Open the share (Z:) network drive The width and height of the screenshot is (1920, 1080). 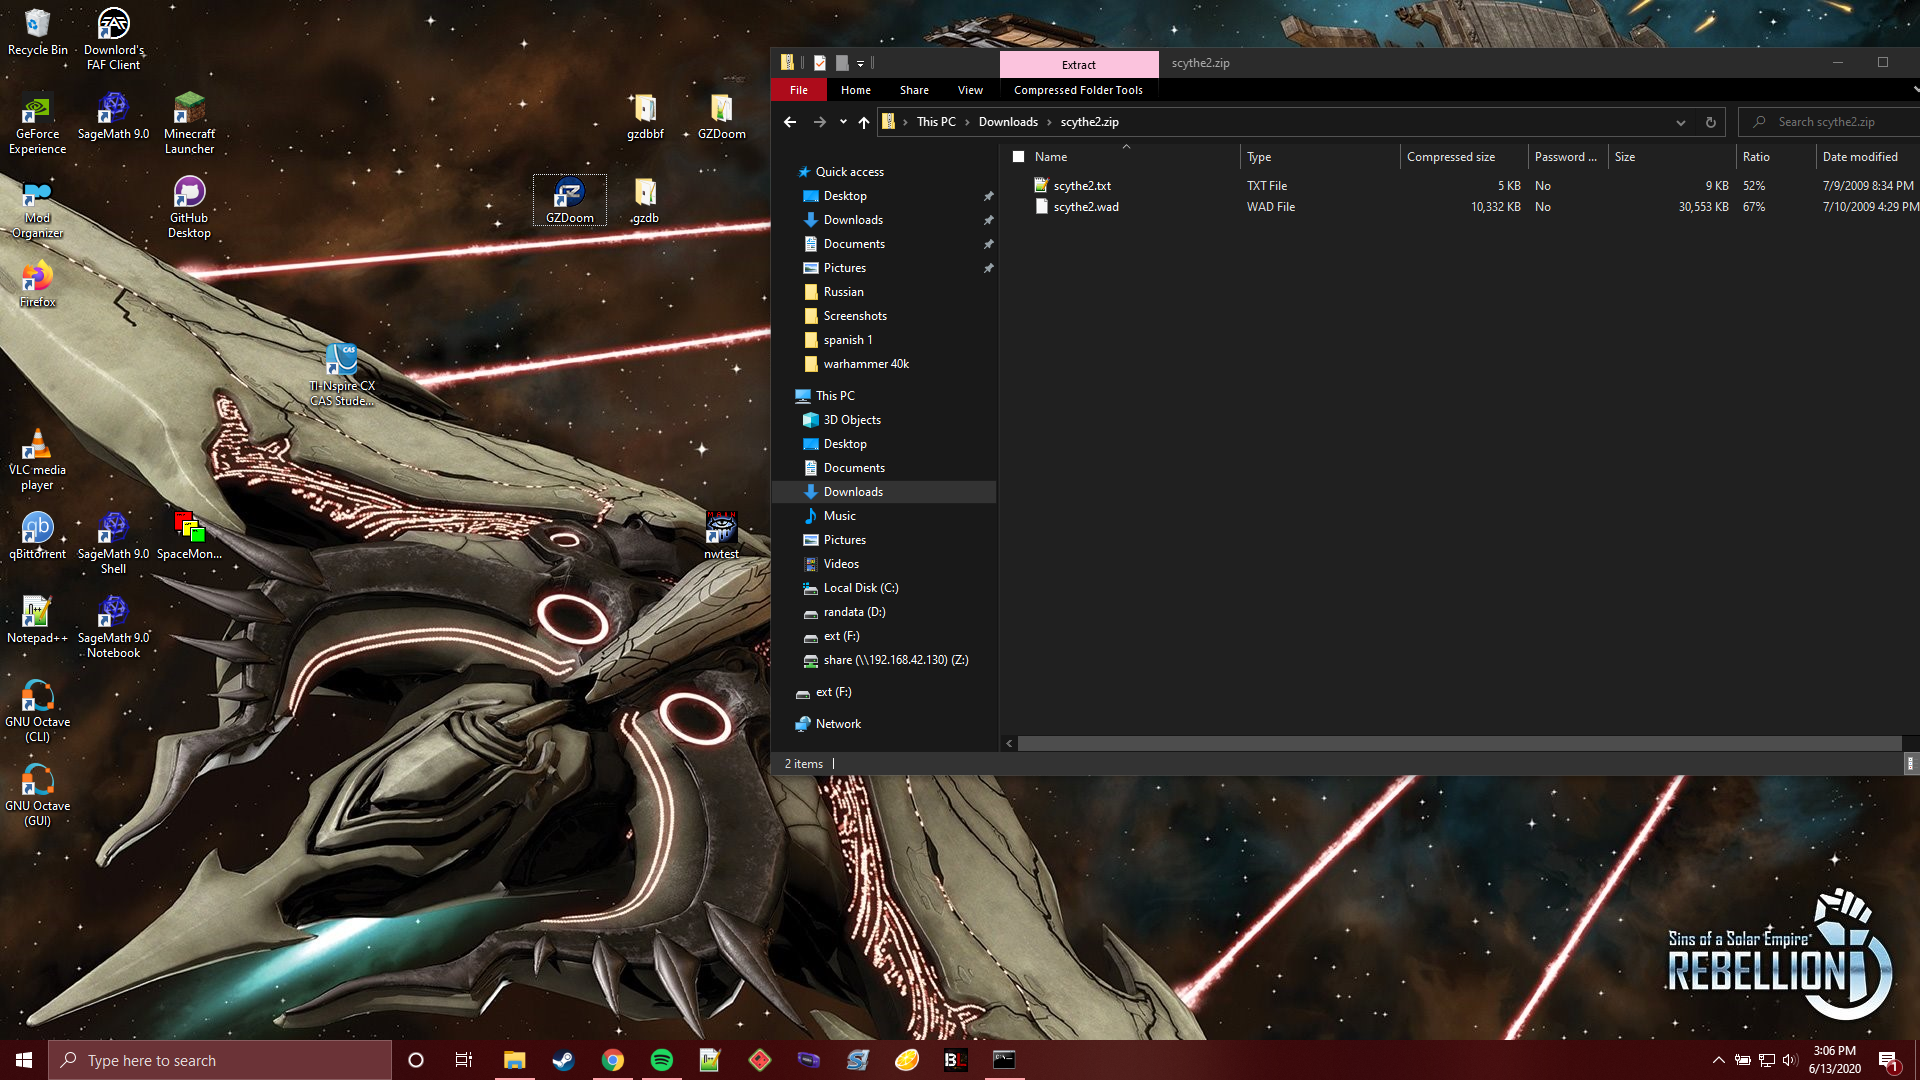(895, 660)
